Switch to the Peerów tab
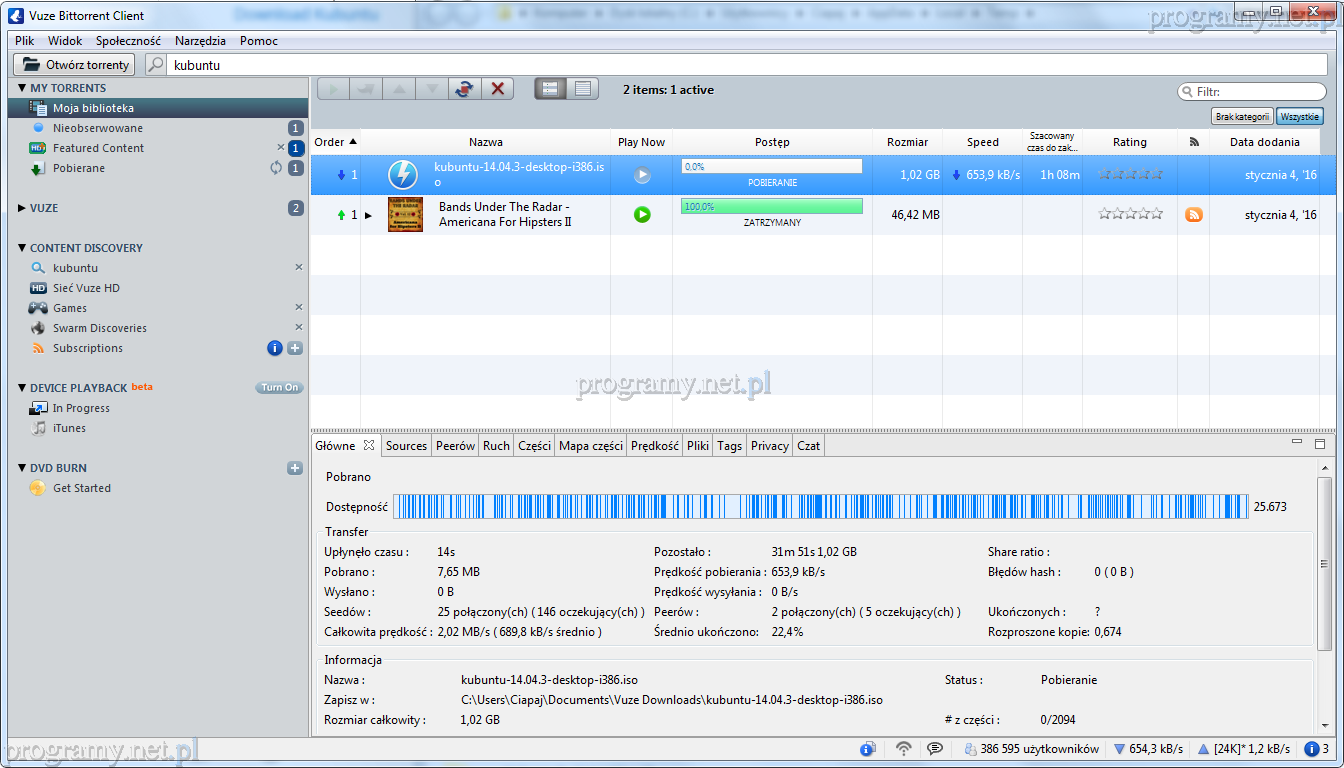Image resolution: width=1344 pixels, height=768 pixels. pyautogui.click(x=455, y=446)
